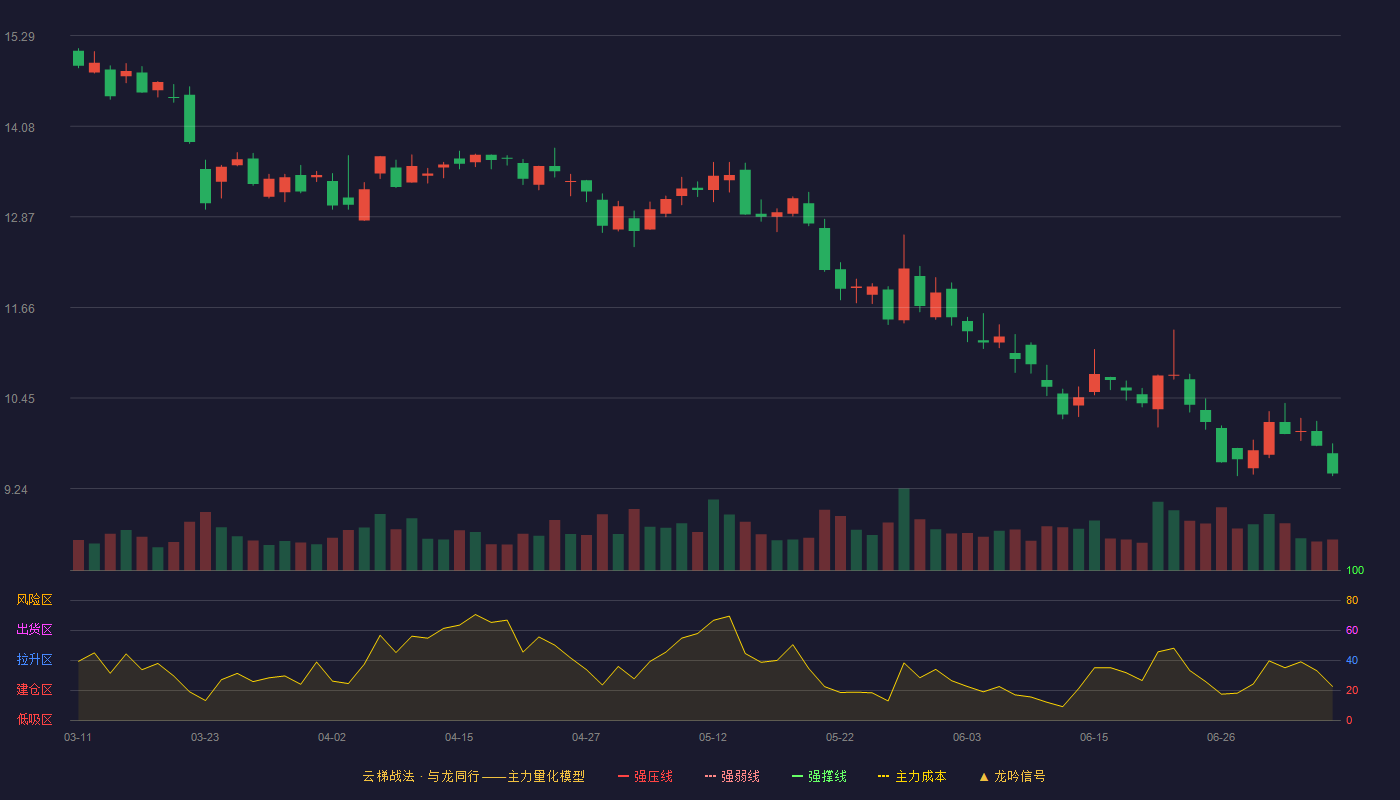Click the 15.29 price axis label
1400x800 pixels.
pyautogui.click(x=20, y=37)
